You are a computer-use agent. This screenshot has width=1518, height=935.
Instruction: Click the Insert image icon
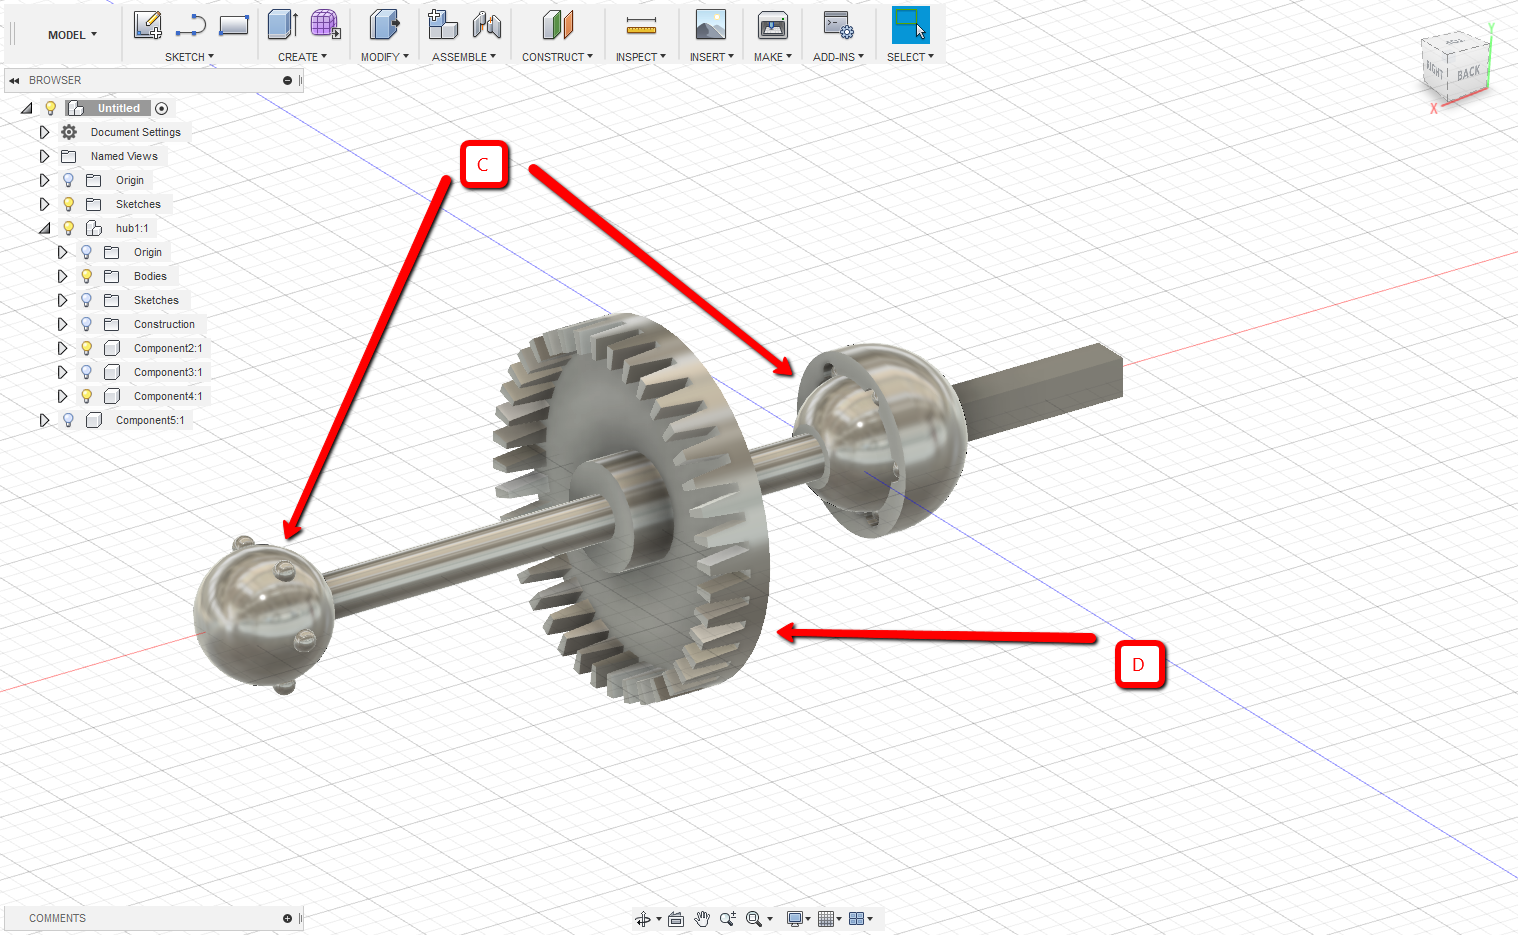coord(711,25)
